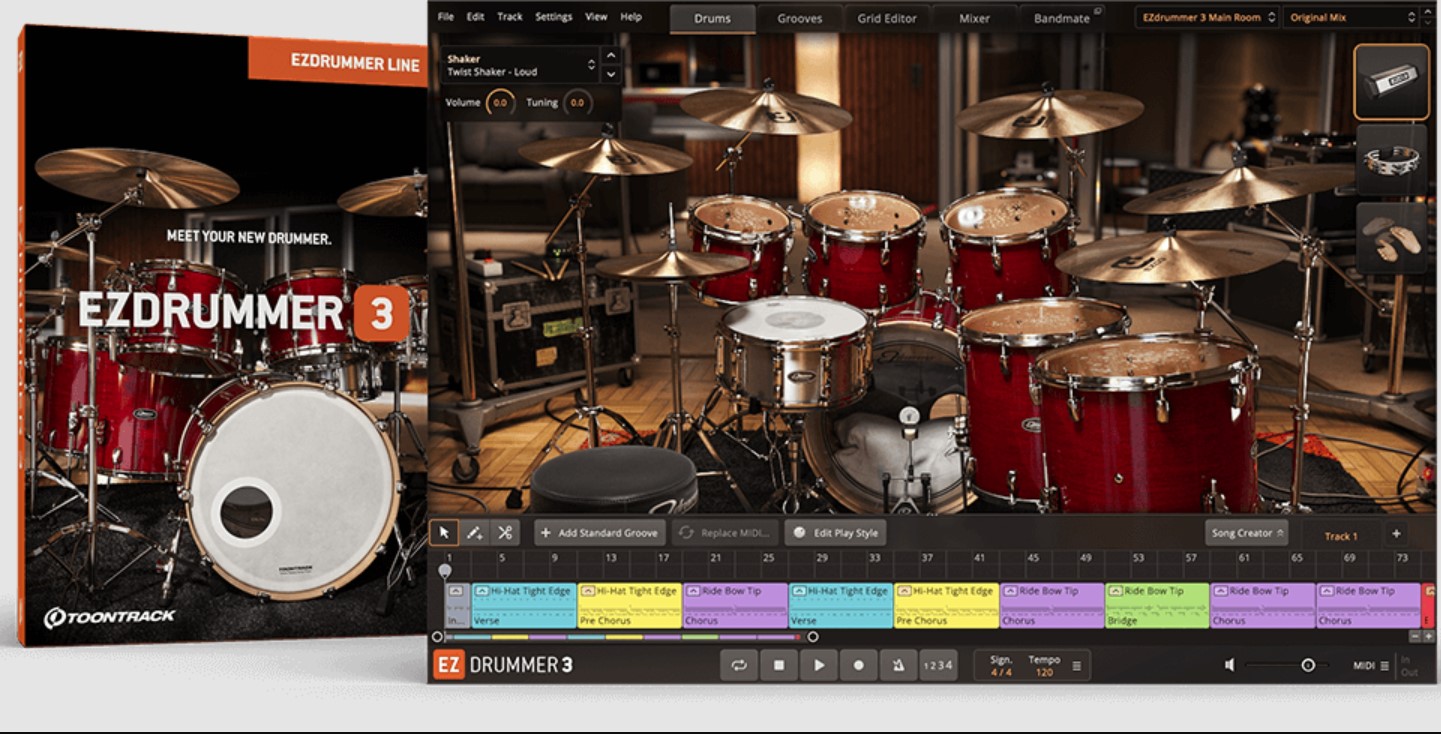Select the first yellow Pre Chorus block
The image size is (1441, 734).
[x=630, y=606]
